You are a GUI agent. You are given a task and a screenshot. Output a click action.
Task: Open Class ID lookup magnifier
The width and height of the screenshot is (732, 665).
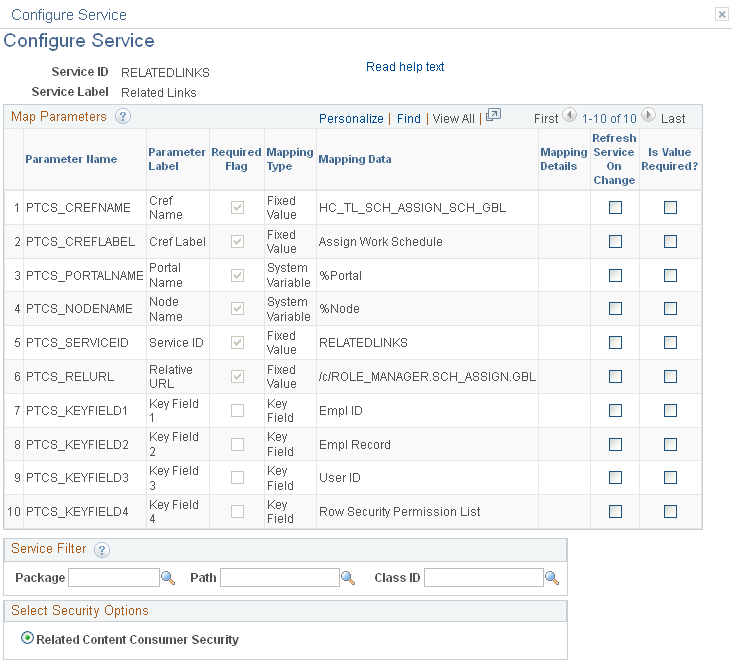[552, 578]
